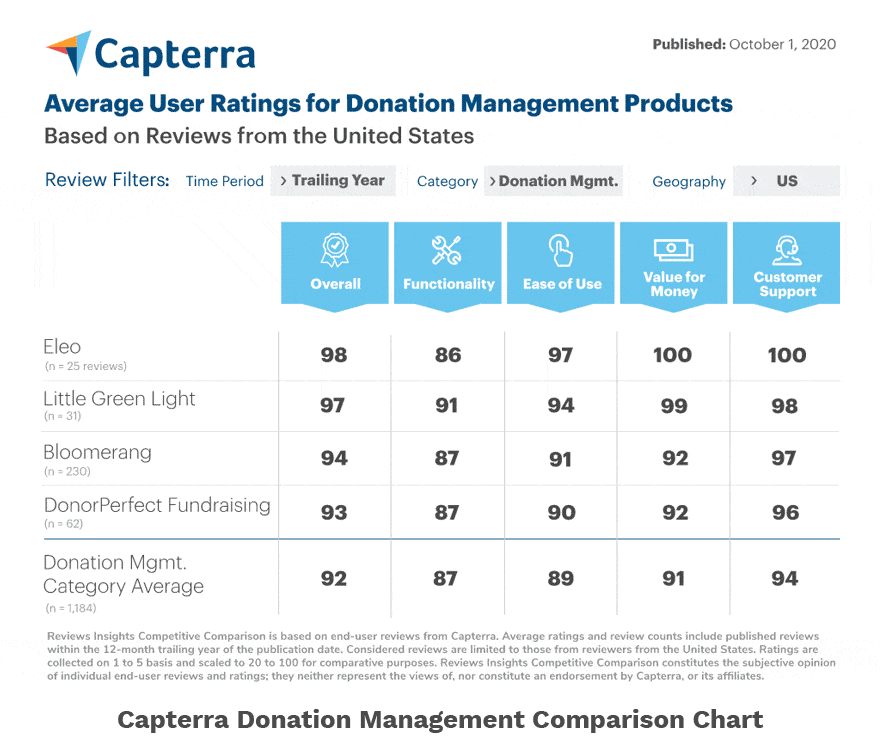Click the Capterra arrow logo
Viewport: 880px width, 749px height.
point(68,53)
